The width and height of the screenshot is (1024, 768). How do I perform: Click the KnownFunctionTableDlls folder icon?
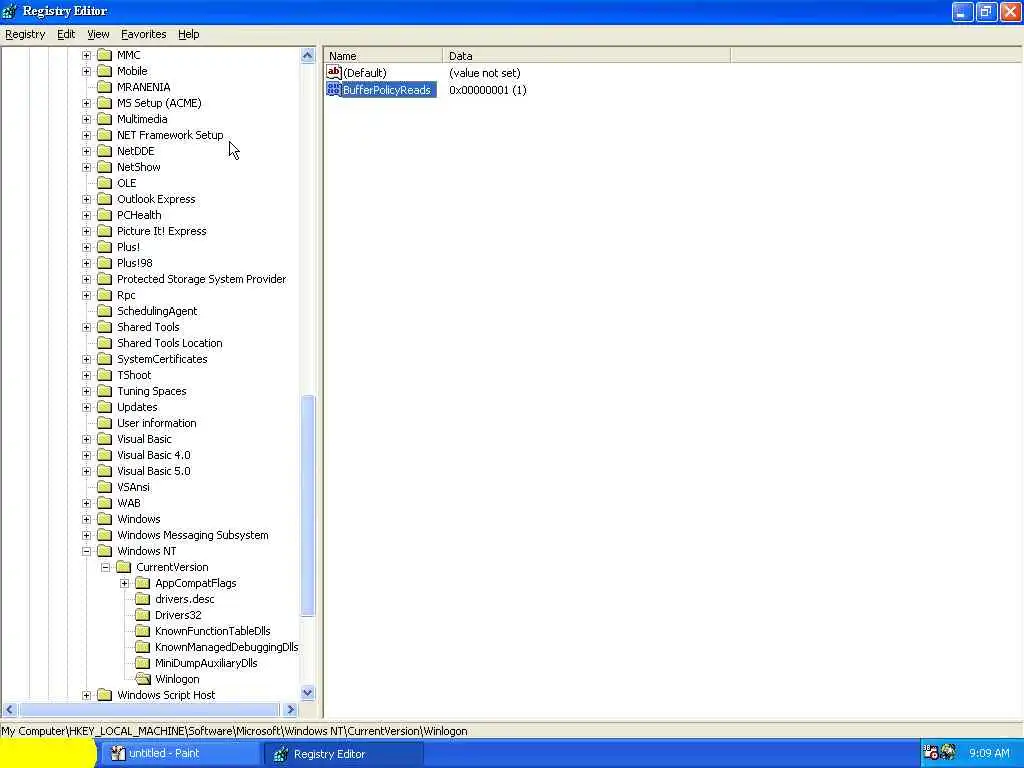click(x=142, y=631)
